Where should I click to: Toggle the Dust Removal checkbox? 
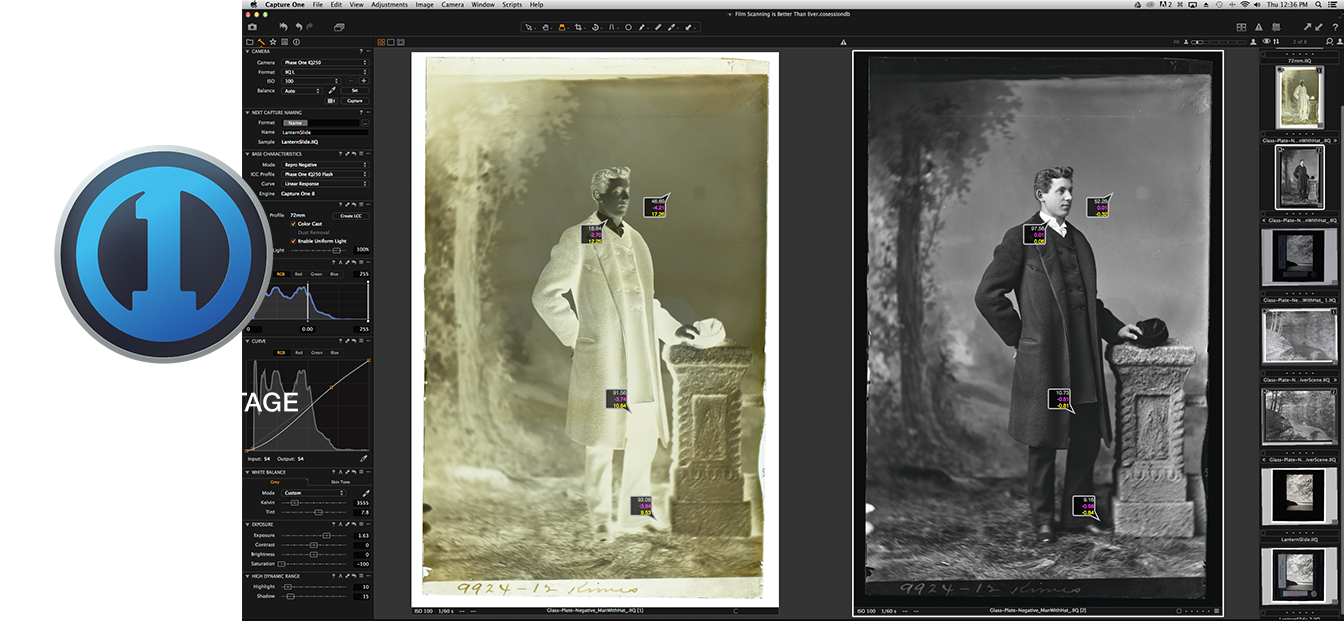tap(293, 232)
